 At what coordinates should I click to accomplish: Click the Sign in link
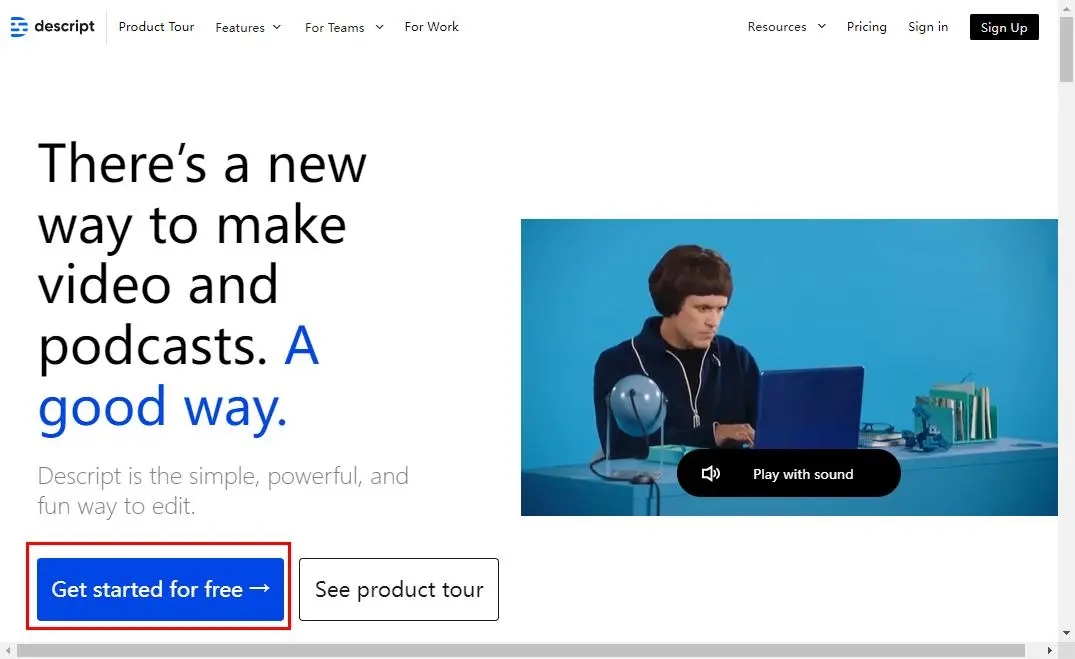pos(928,27)
